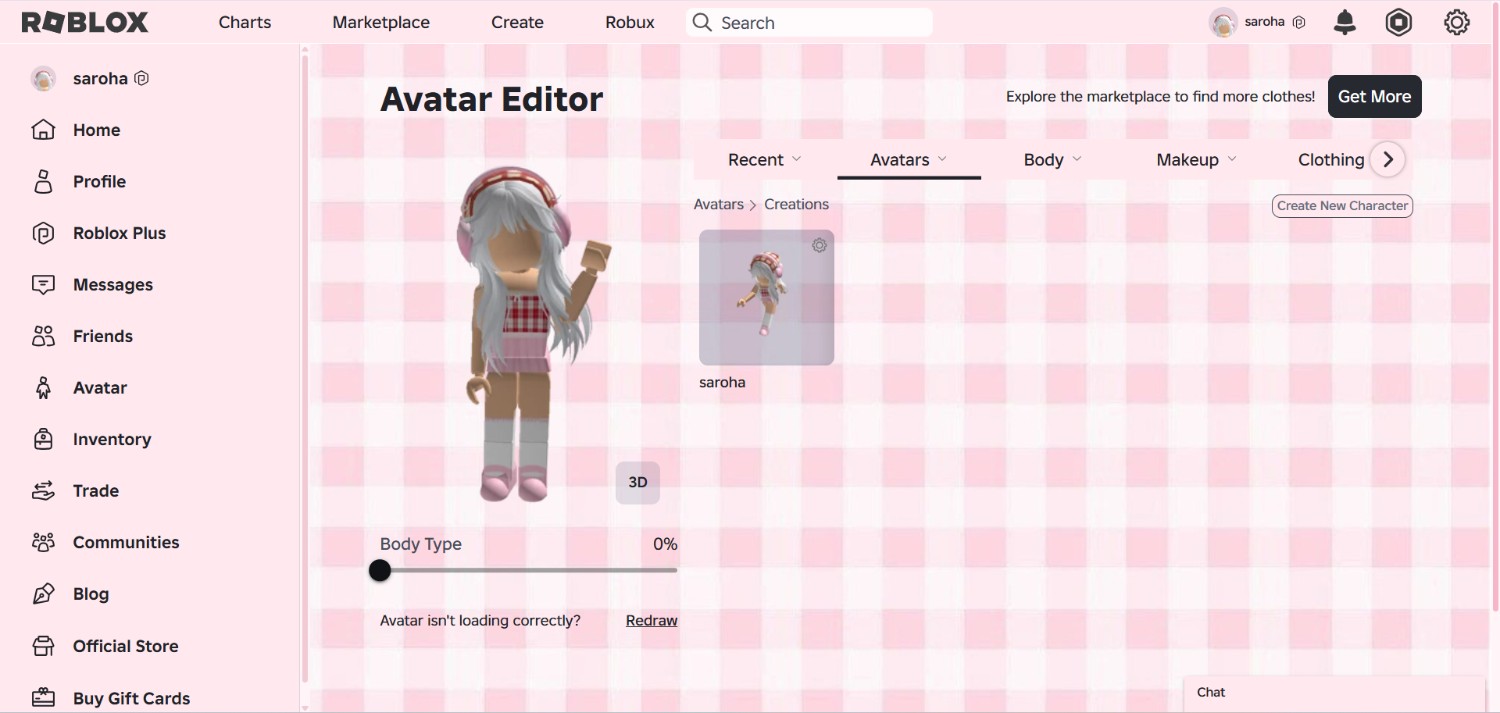Expand the Makeup dropdown tab
This screenshot has height=713, width=1500.
[x=1197, y=159]
